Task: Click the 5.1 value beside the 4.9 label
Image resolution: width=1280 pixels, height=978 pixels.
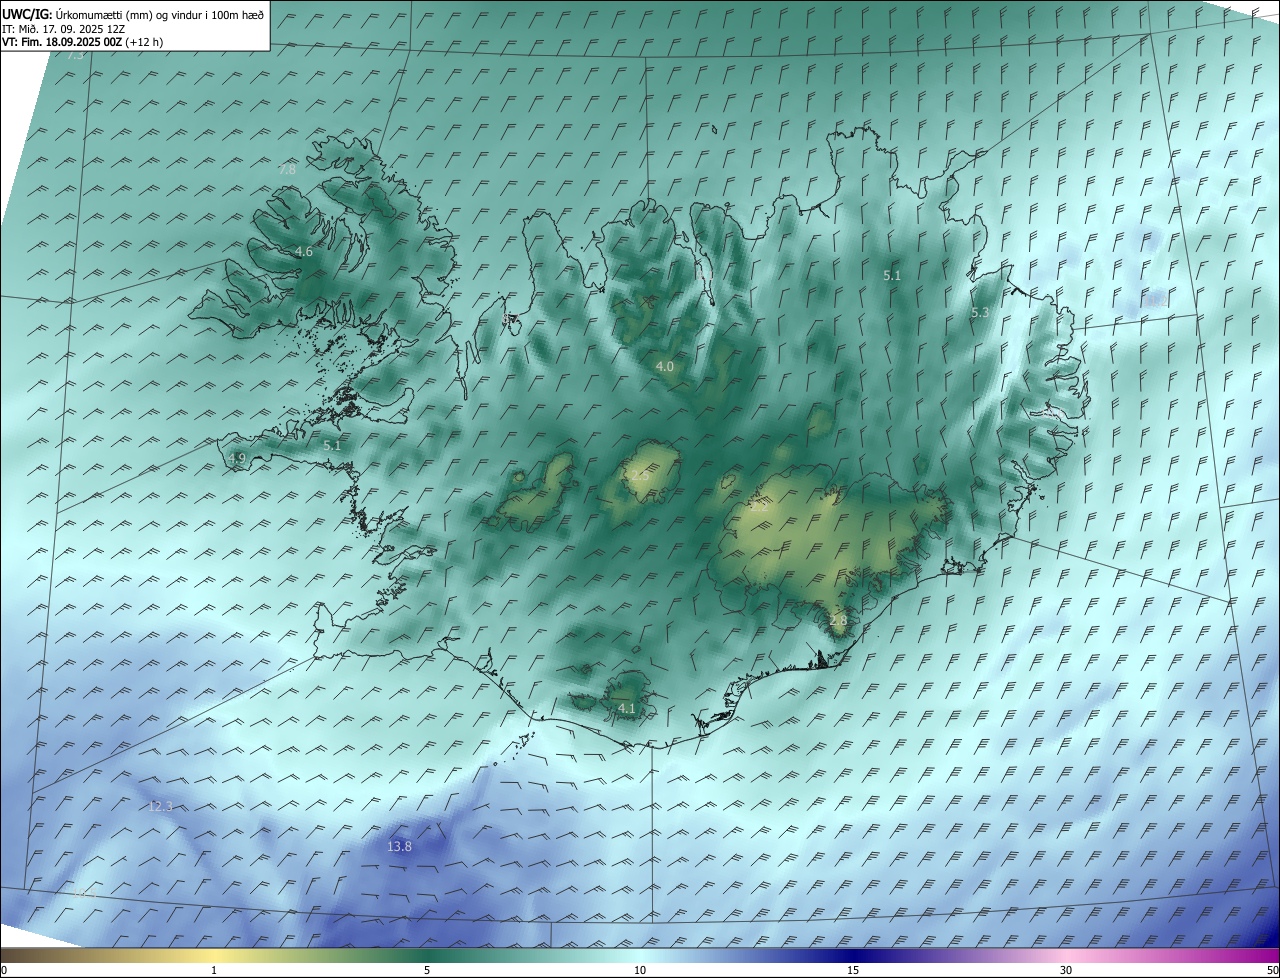Action: (x=332, y=446)
